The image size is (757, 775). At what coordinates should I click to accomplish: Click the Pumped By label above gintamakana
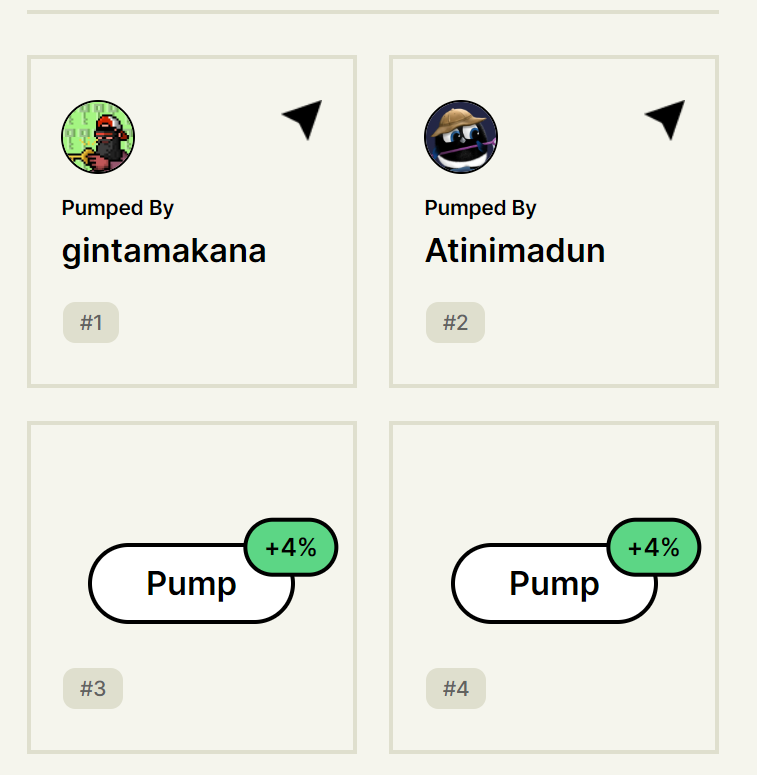[x=118, y=208]
